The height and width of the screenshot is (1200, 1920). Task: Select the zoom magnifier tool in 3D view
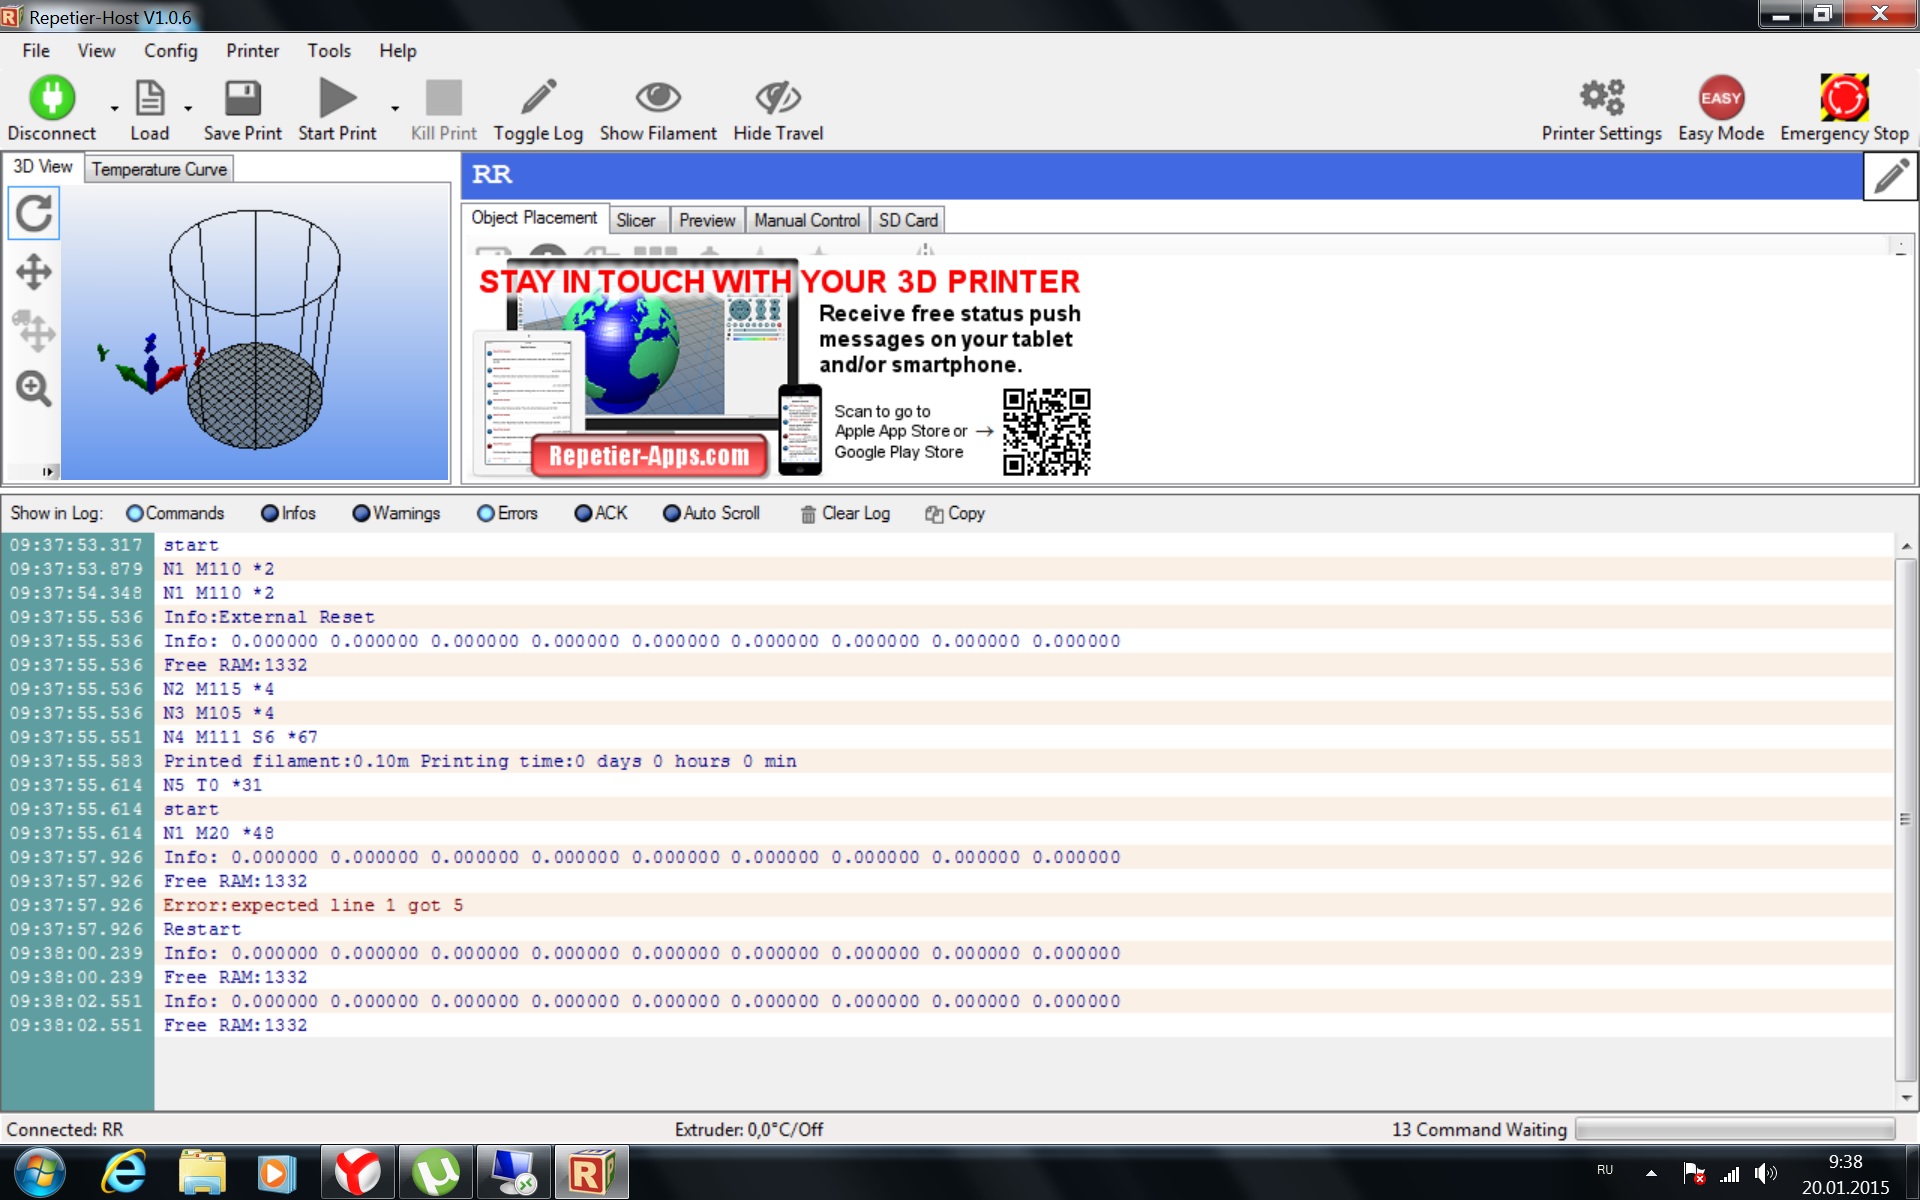[x=34, y=389]
